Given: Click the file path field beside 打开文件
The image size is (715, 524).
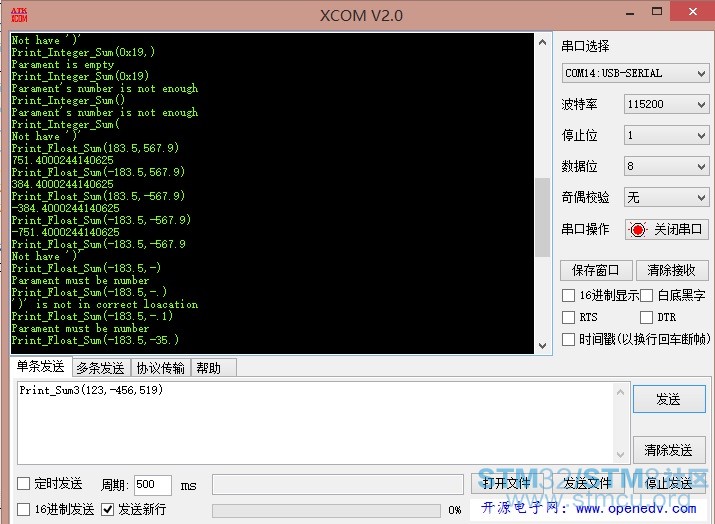Looking at the screenshot, I should [x=338, y=484].
